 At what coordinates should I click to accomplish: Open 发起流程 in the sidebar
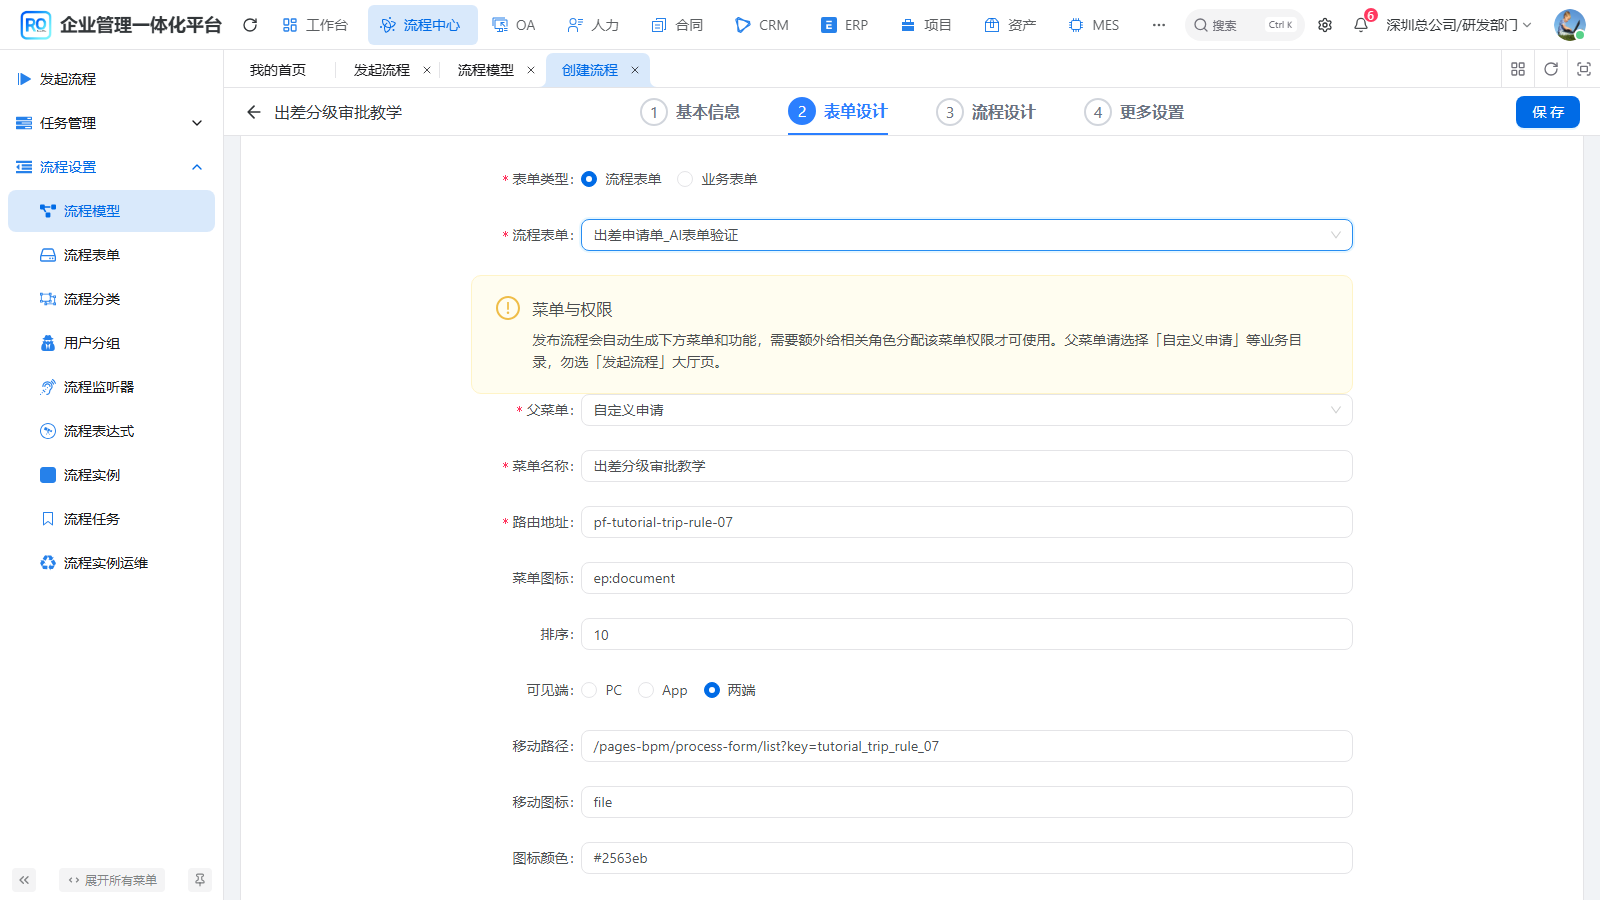(111, 79)
